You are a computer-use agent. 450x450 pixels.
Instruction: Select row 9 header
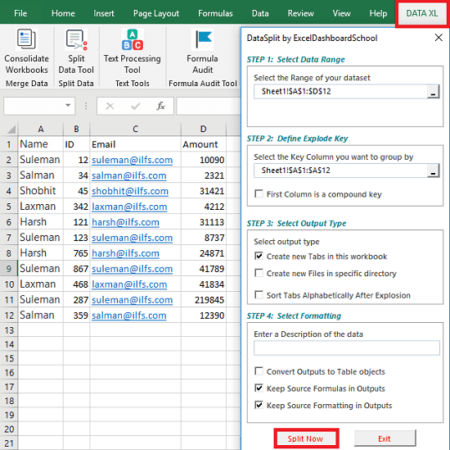pyautogui.click(x=9, y=269)
